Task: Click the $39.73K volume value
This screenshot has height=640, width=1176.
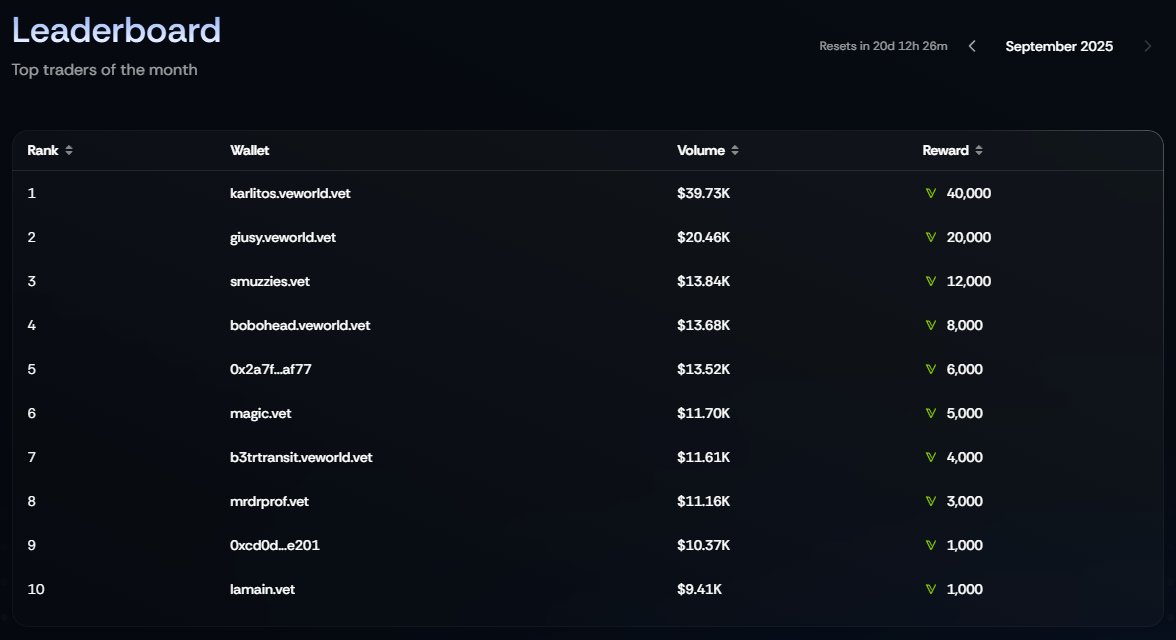Action: pyautogui.click(x=704, y=193)
